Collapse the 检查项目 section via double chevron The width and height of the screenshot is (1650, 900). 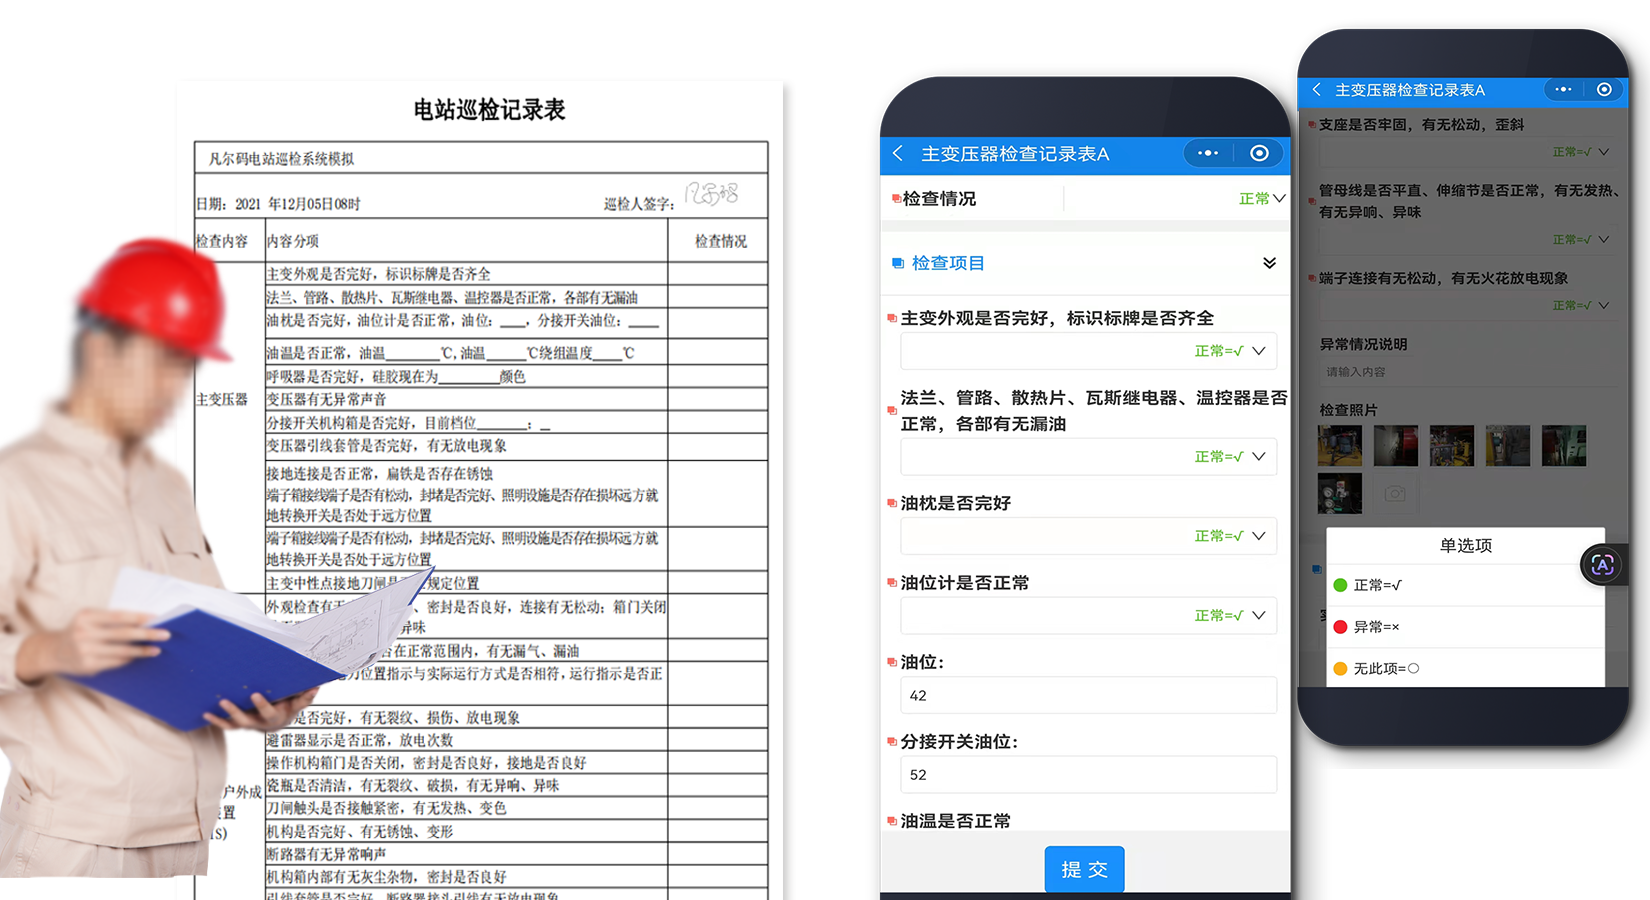coord(1269,263)
